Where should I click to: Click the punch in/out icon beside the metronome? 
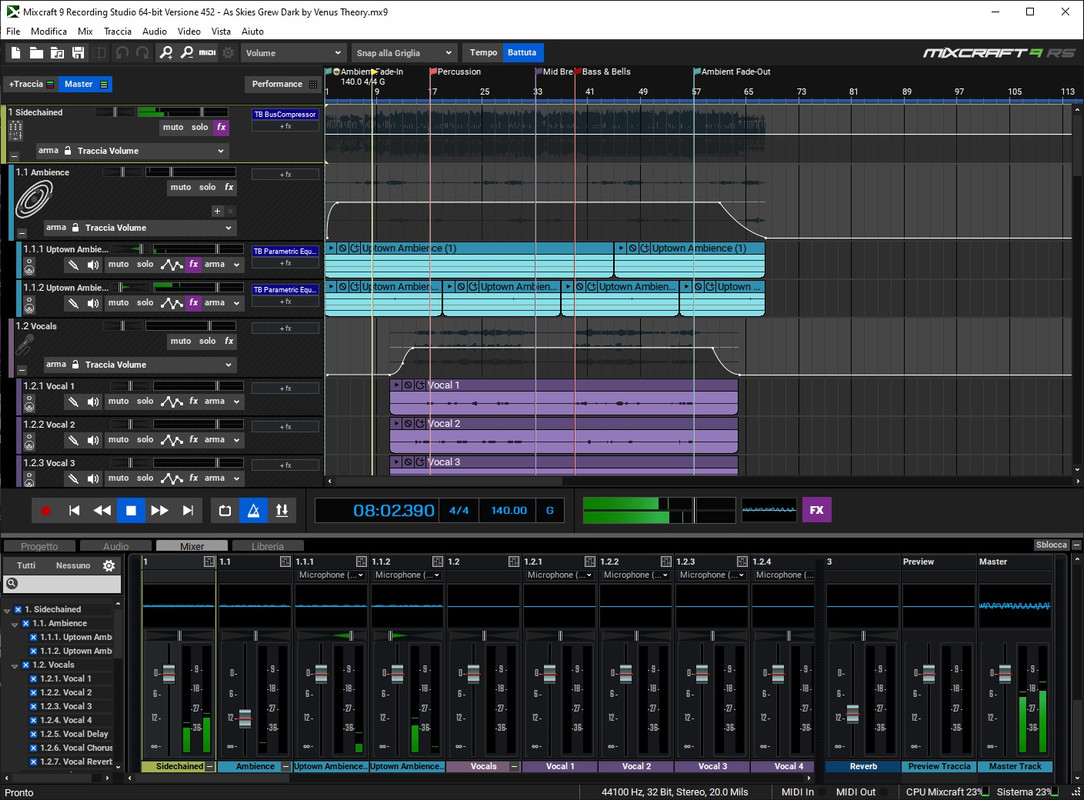click(281, 510)
